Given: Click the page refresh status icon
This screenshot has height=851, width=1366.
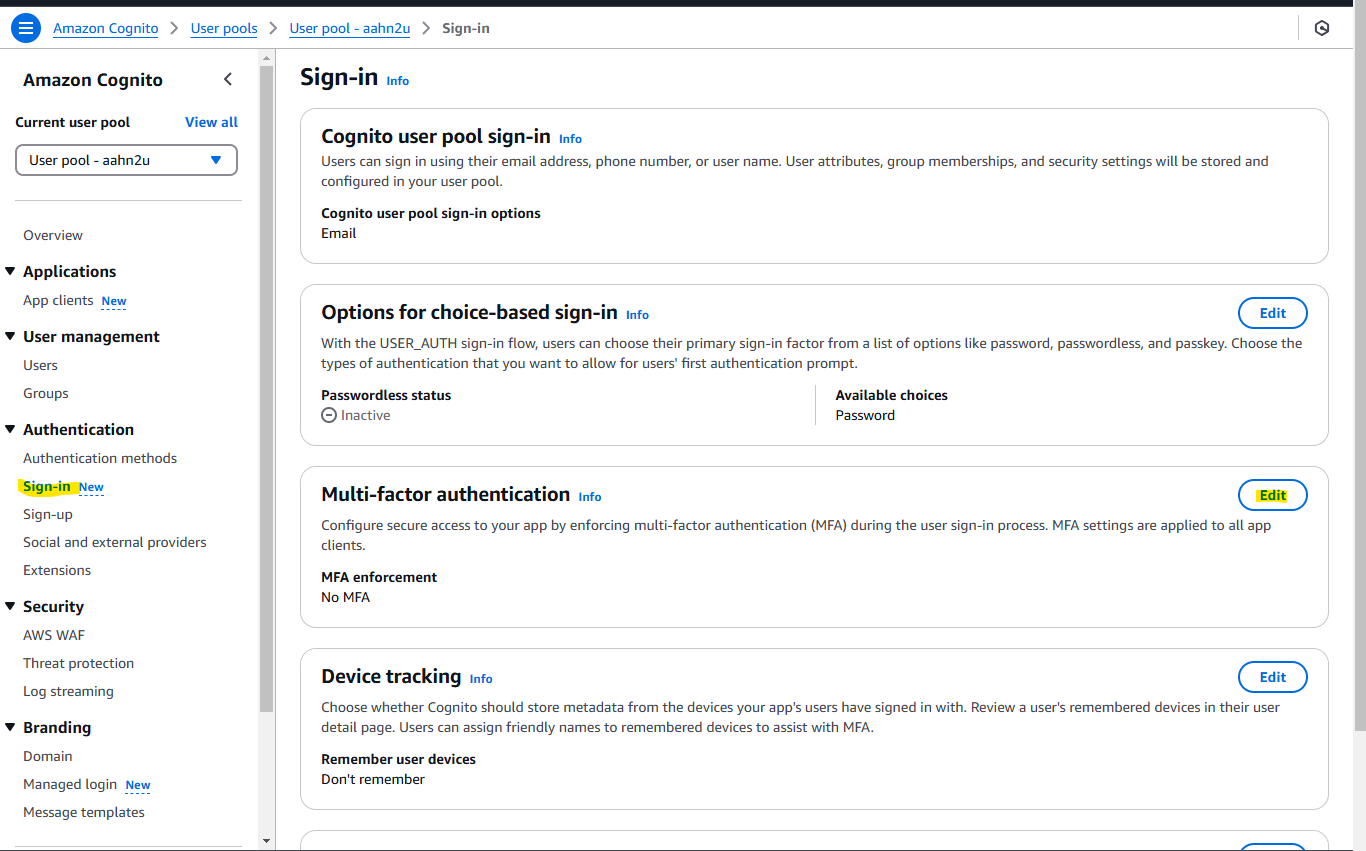Looking at the screenshot, I should tap(1322, 28).
